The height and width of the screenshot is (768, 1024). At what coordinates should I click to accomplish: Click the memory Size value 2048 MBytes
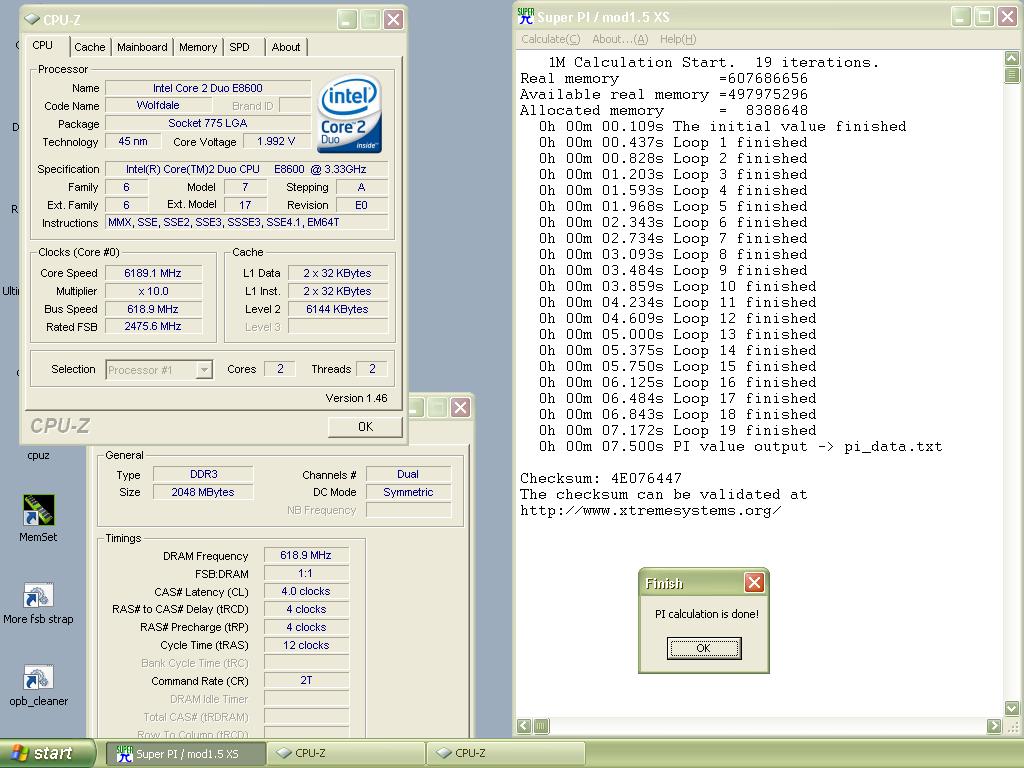(x=203, y=492)
